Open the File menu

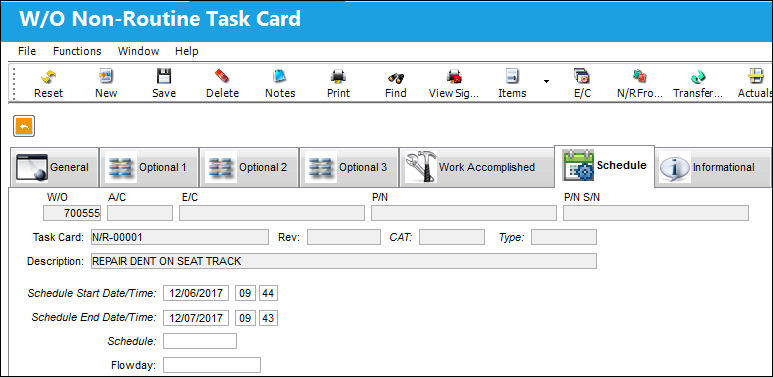pos(27,51)
